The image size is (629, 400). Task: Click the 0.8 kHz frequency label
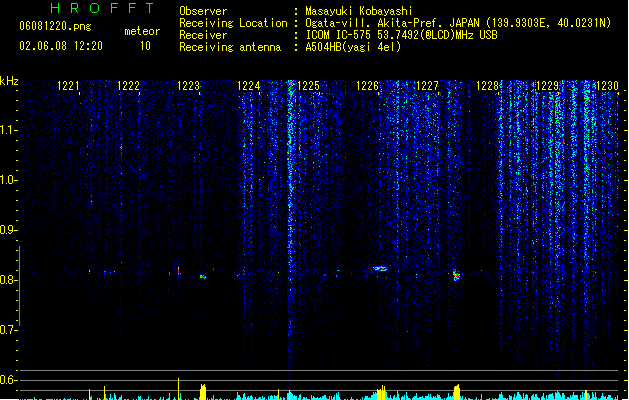point(8,280)
